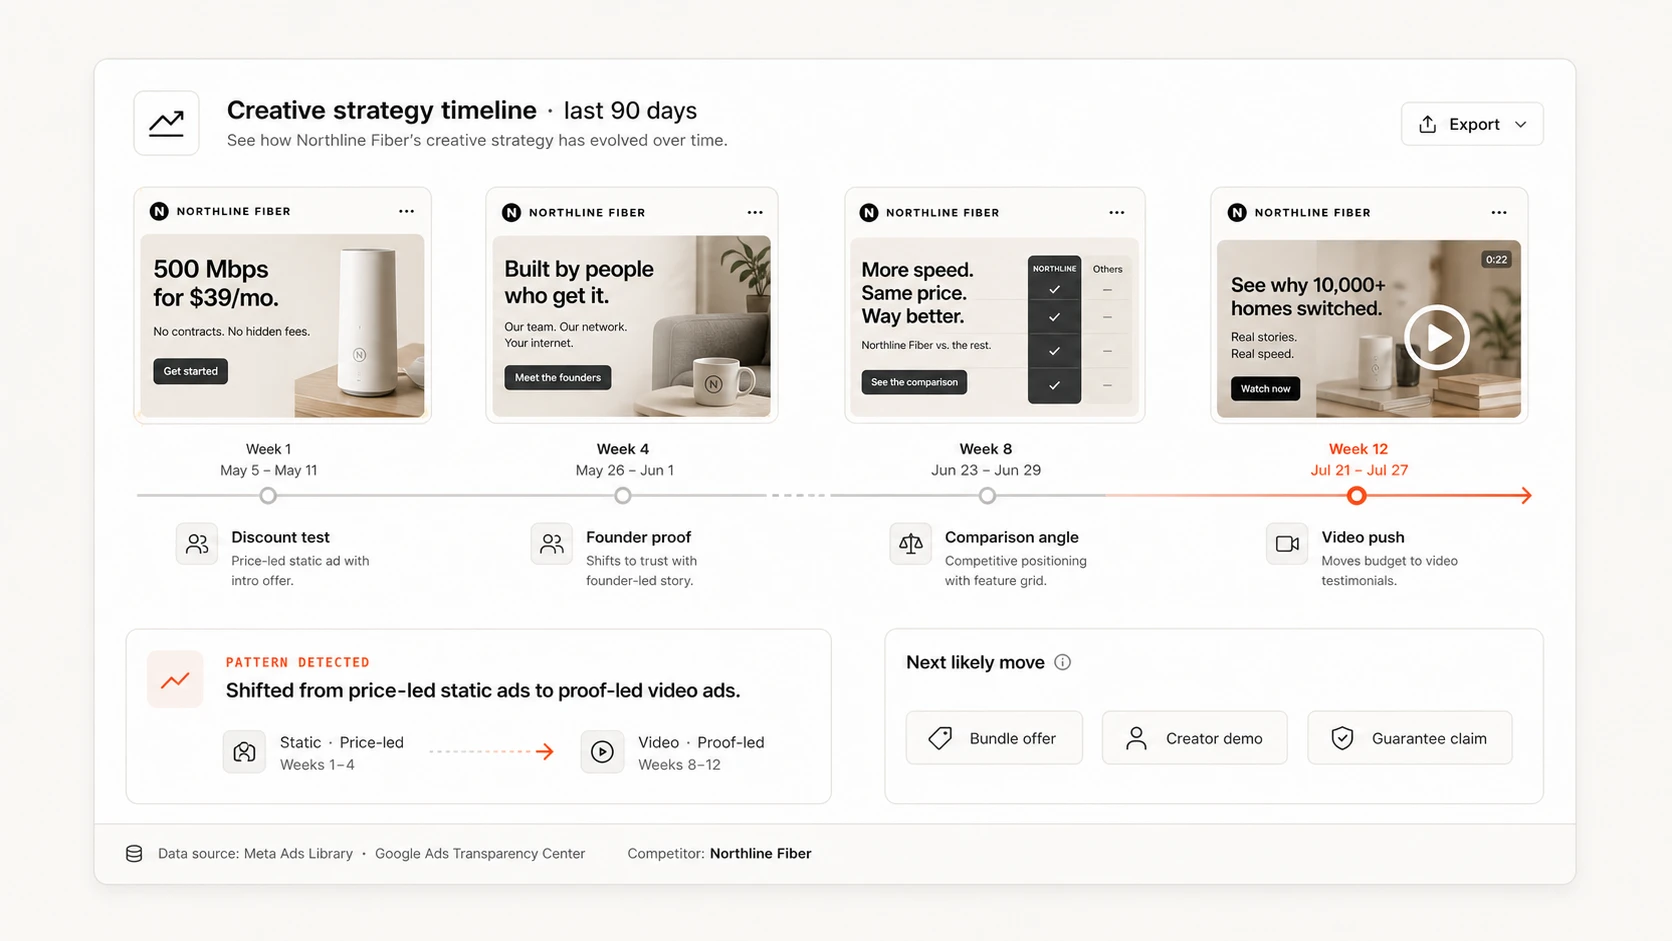Play the Week 12 video ad
Image resolution: width=1672 pixels, height=941 pixels.
pos(1437,337)
